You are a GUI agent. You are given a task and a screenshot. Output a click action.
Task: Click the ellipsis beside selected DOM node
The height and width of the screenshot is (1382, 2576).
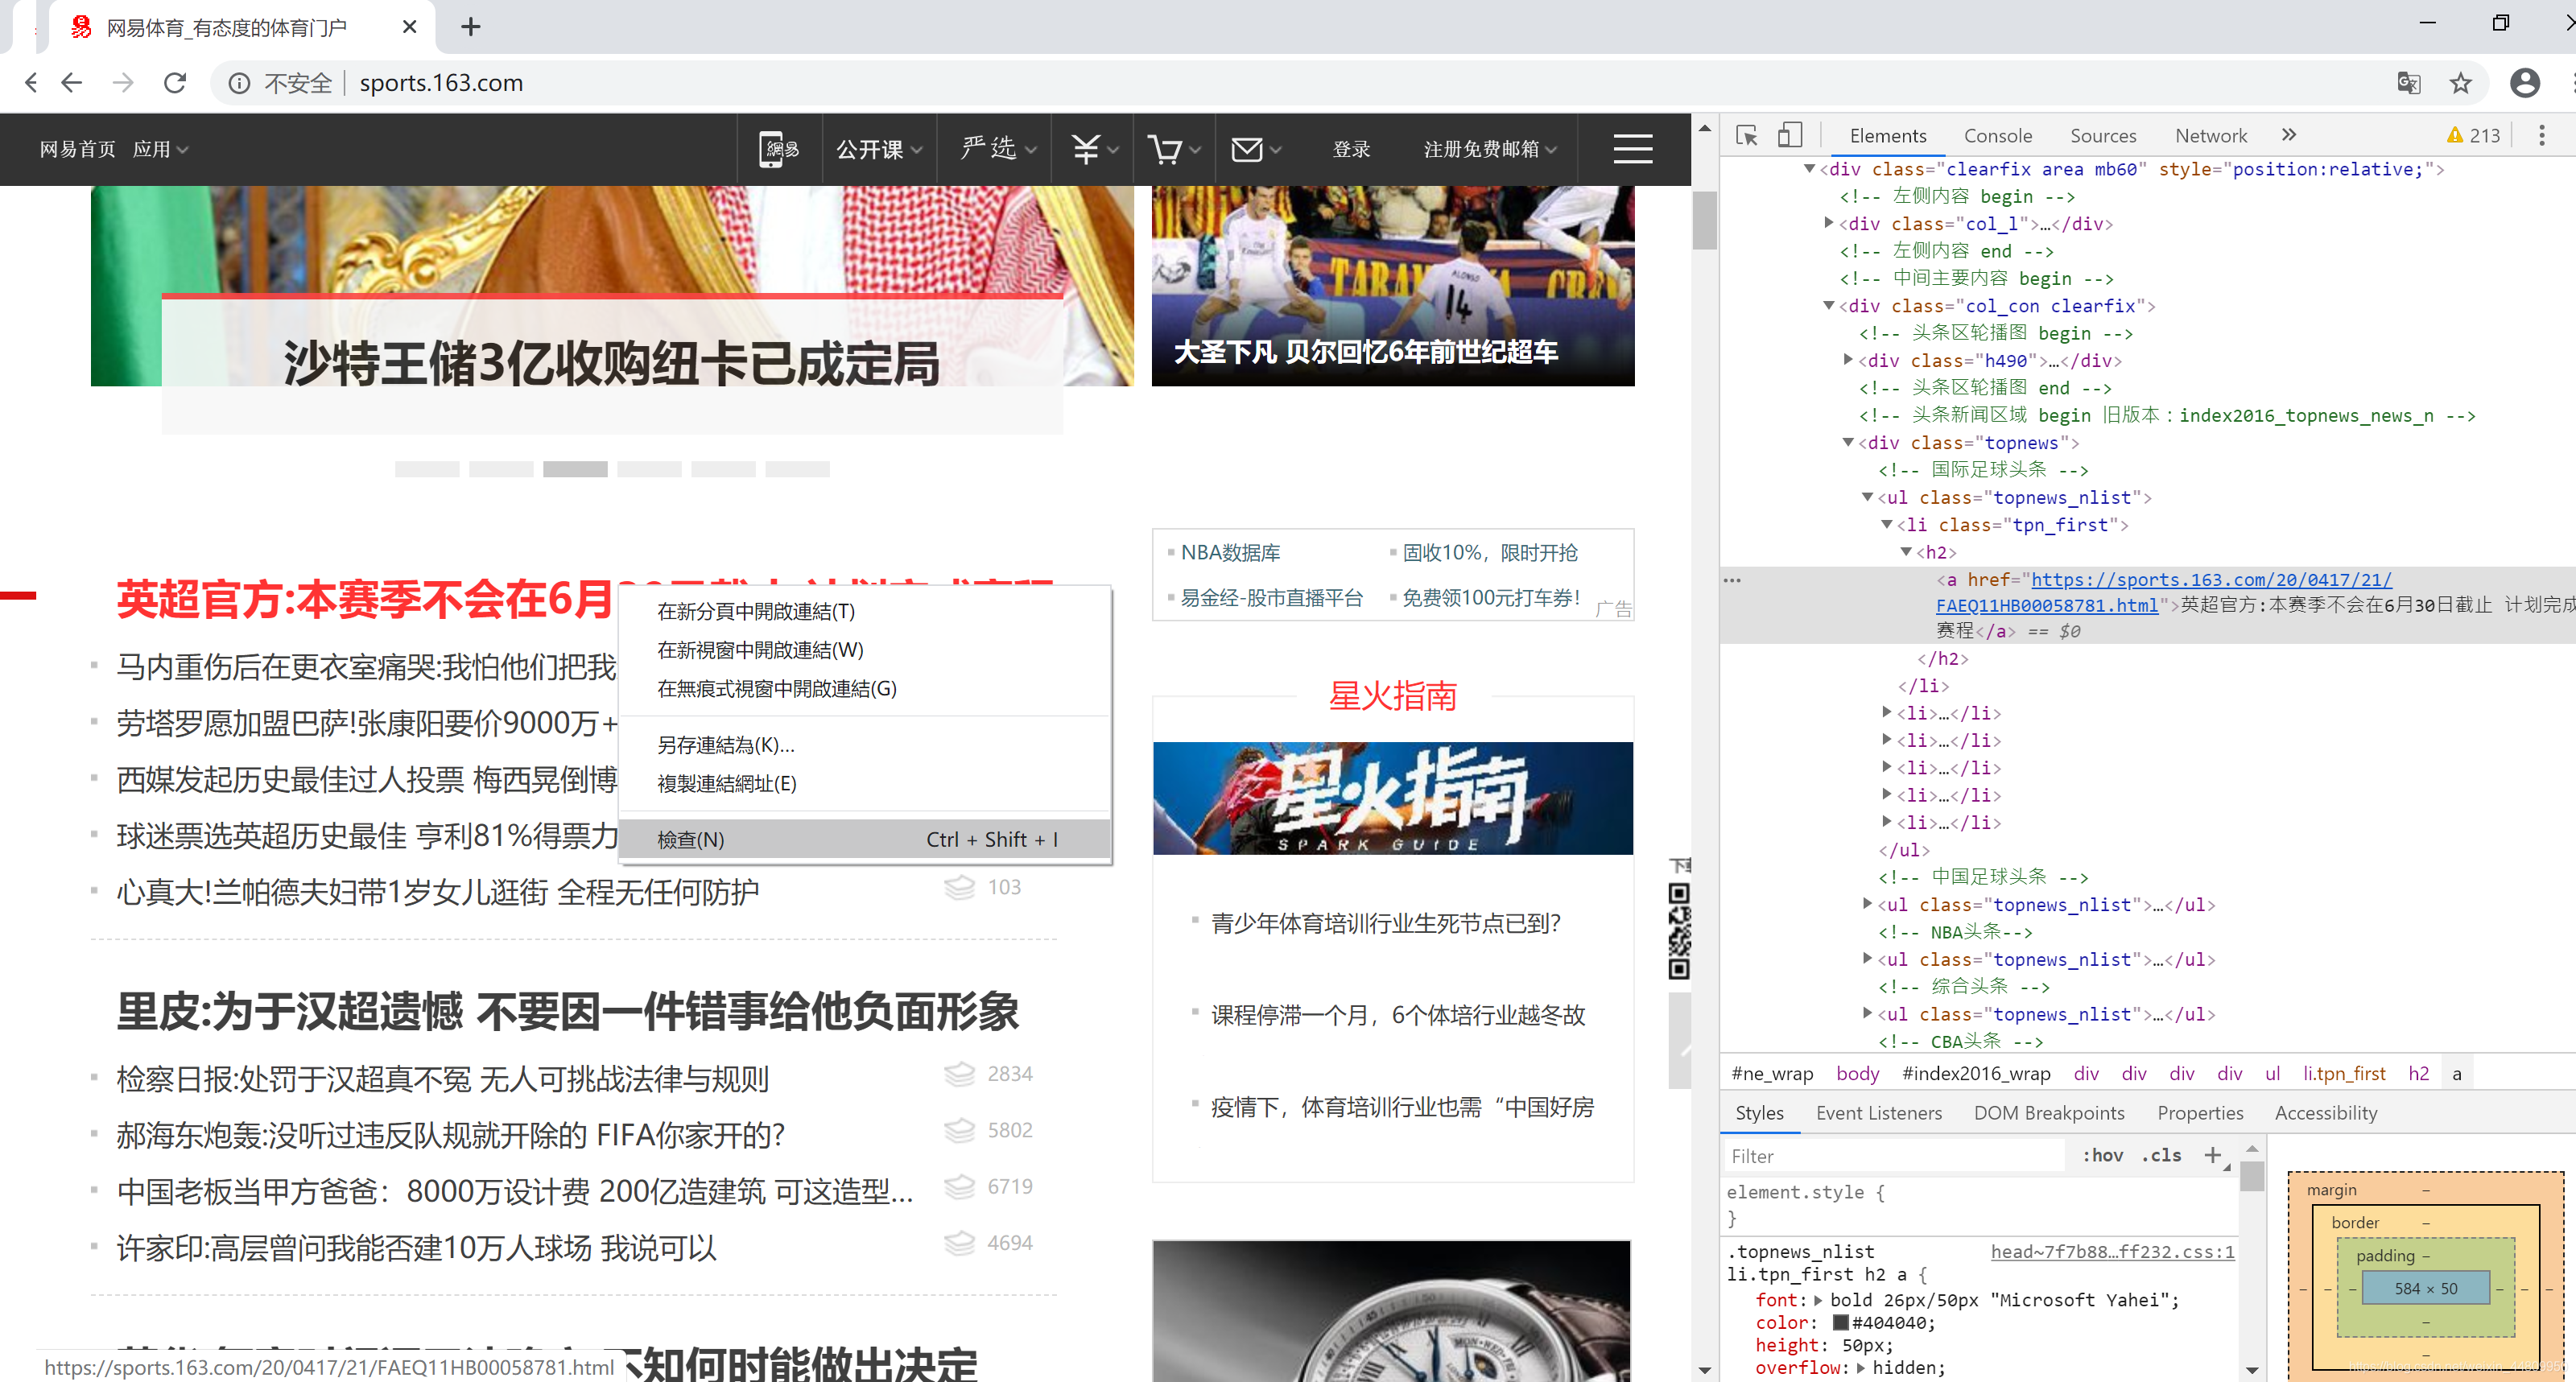(1732, 580)
